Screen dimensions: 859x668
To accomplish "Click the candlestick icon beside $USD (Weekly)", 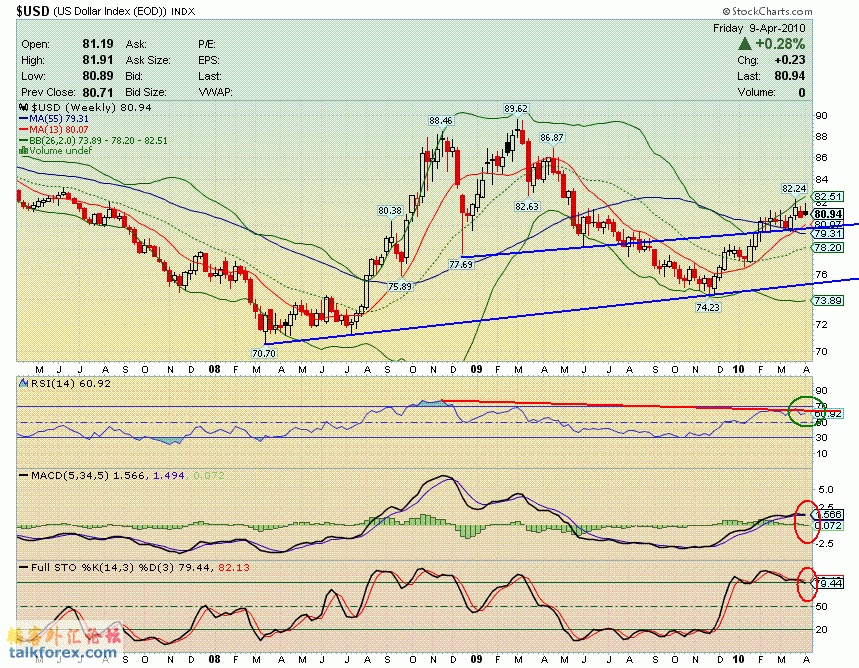I will [x=24, y=108].
